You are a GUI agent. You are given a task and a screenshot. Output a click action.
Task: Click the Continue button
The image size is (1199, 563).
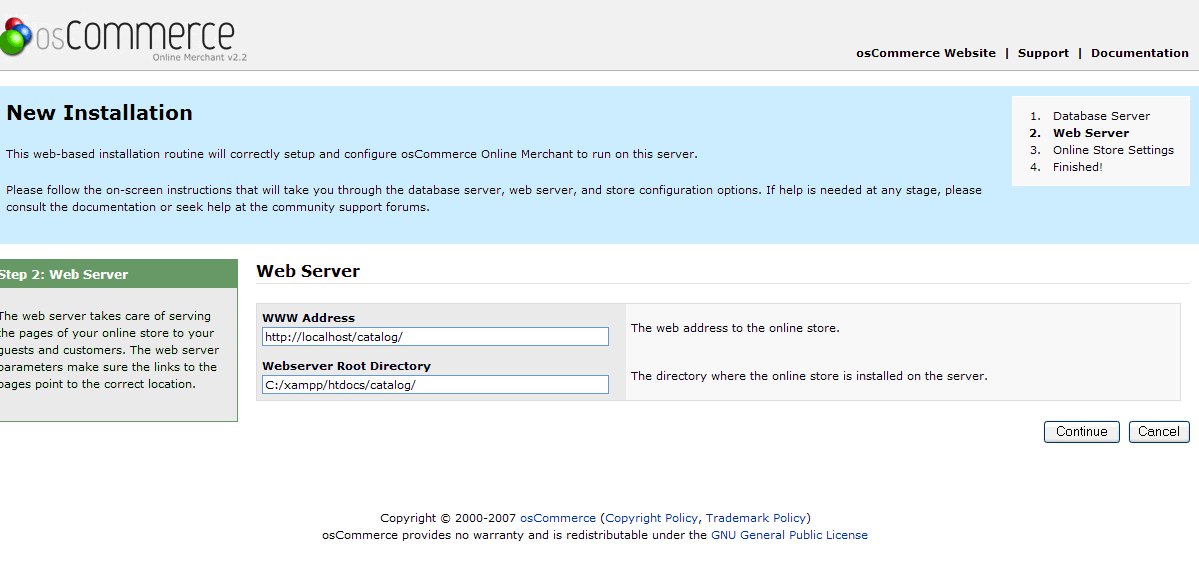[x=1081, y=431]
